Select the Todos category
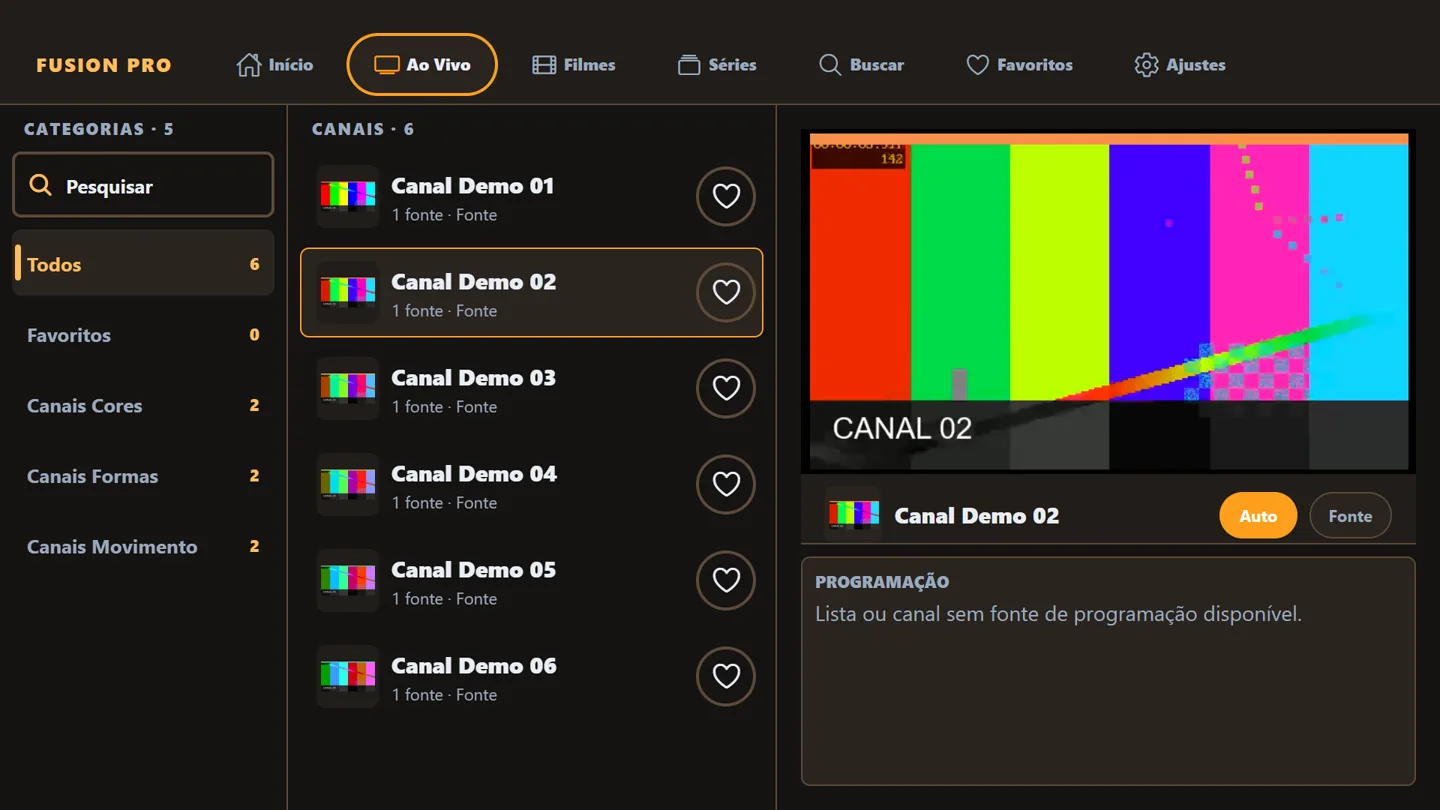 (143, 263)
